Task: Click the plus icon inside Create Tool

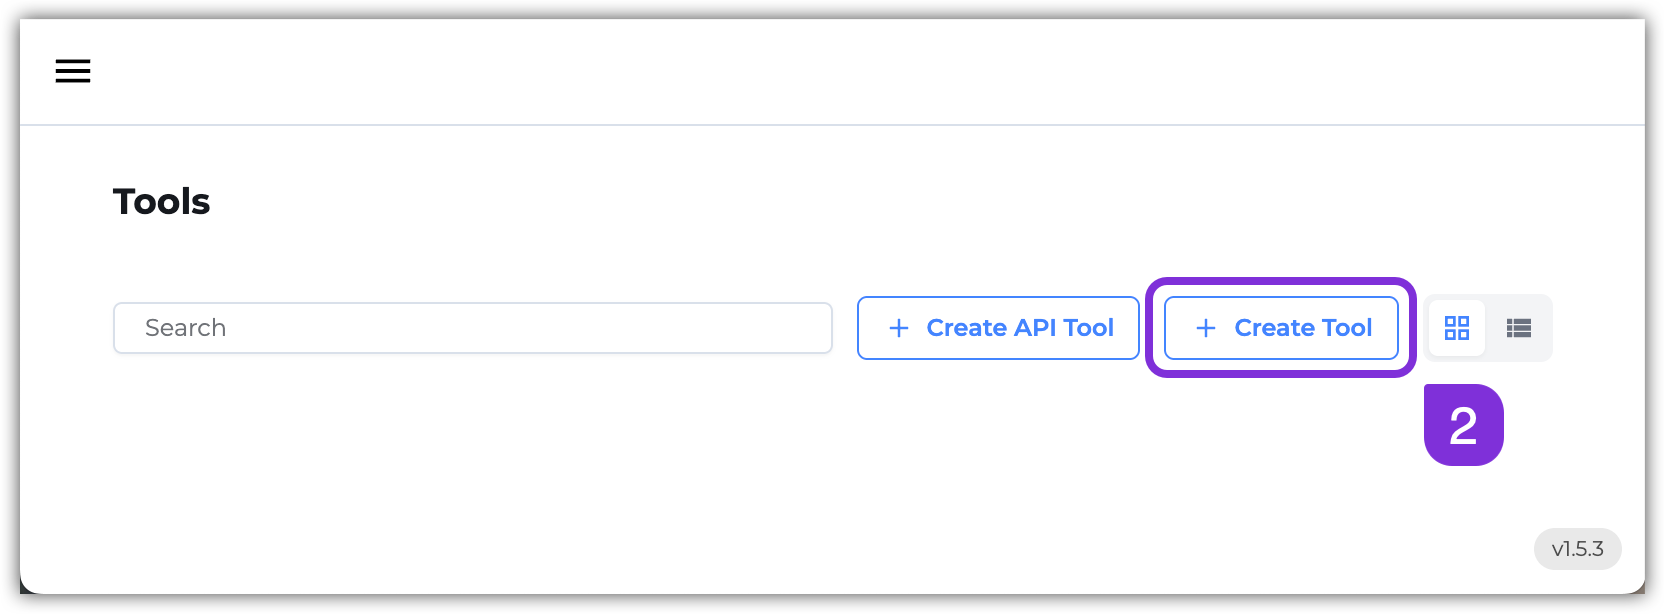Action: coord(1205,328)
